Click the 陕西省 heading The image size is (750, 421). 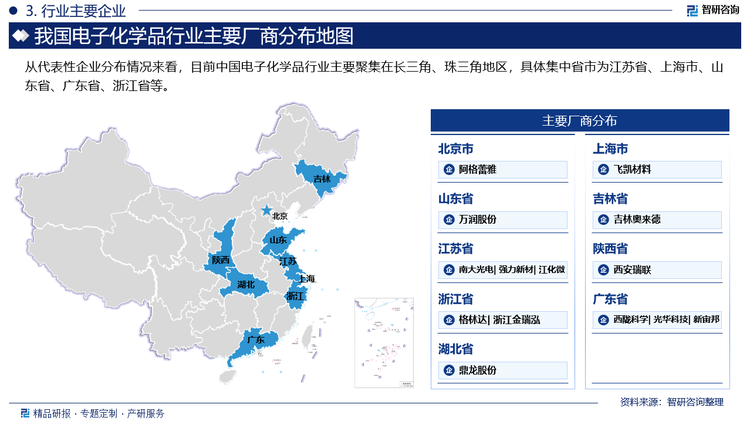coord(610,249)
